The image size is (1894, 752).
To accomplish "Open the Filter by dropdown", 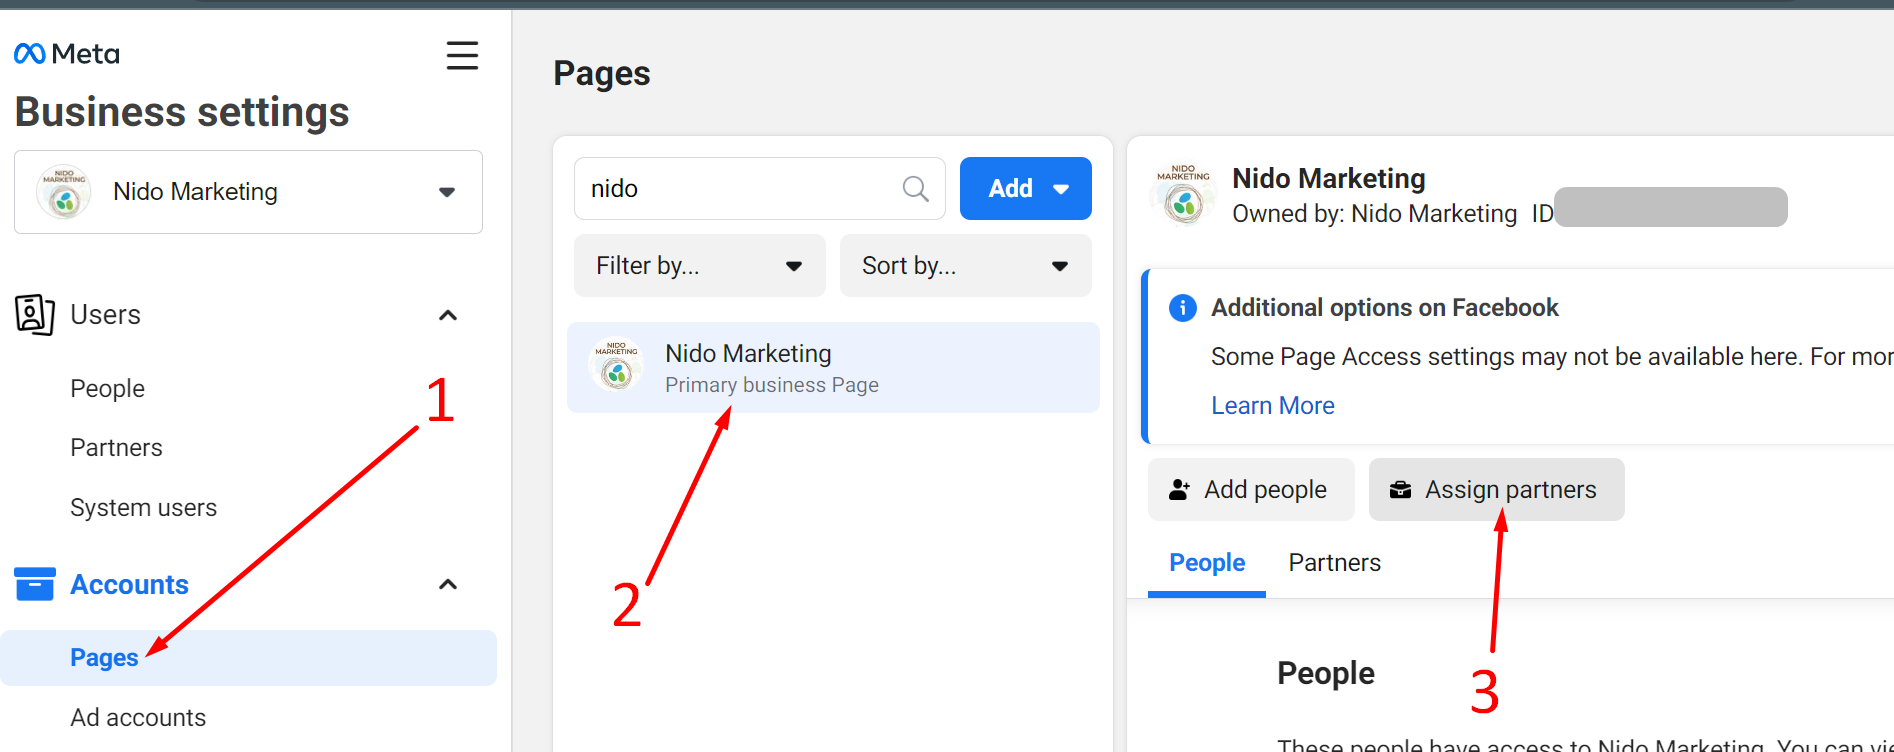I will (700, 266).
